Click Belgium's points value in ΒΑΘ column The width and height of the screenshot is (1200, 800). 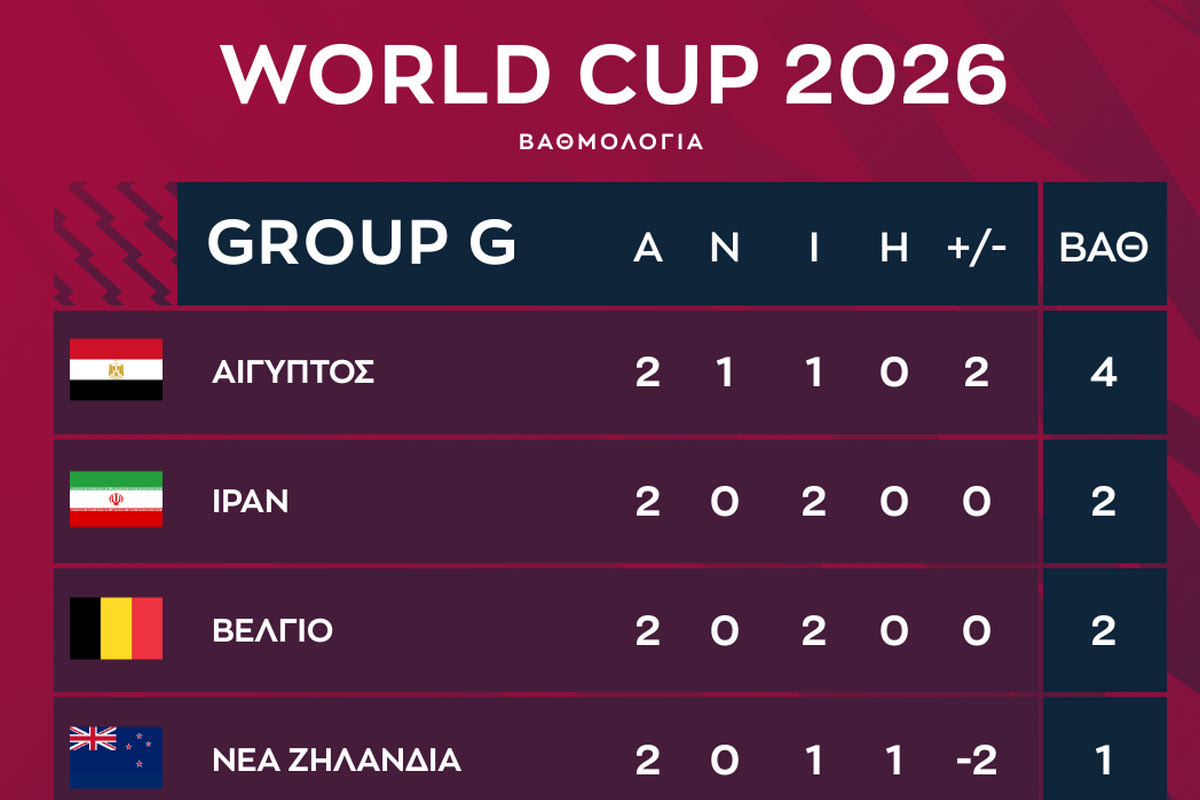1104,631
